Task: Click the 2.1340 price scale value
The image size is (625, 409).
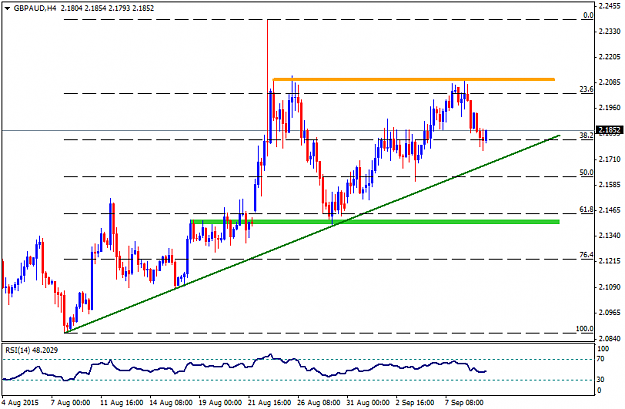Action: (610, 236)
